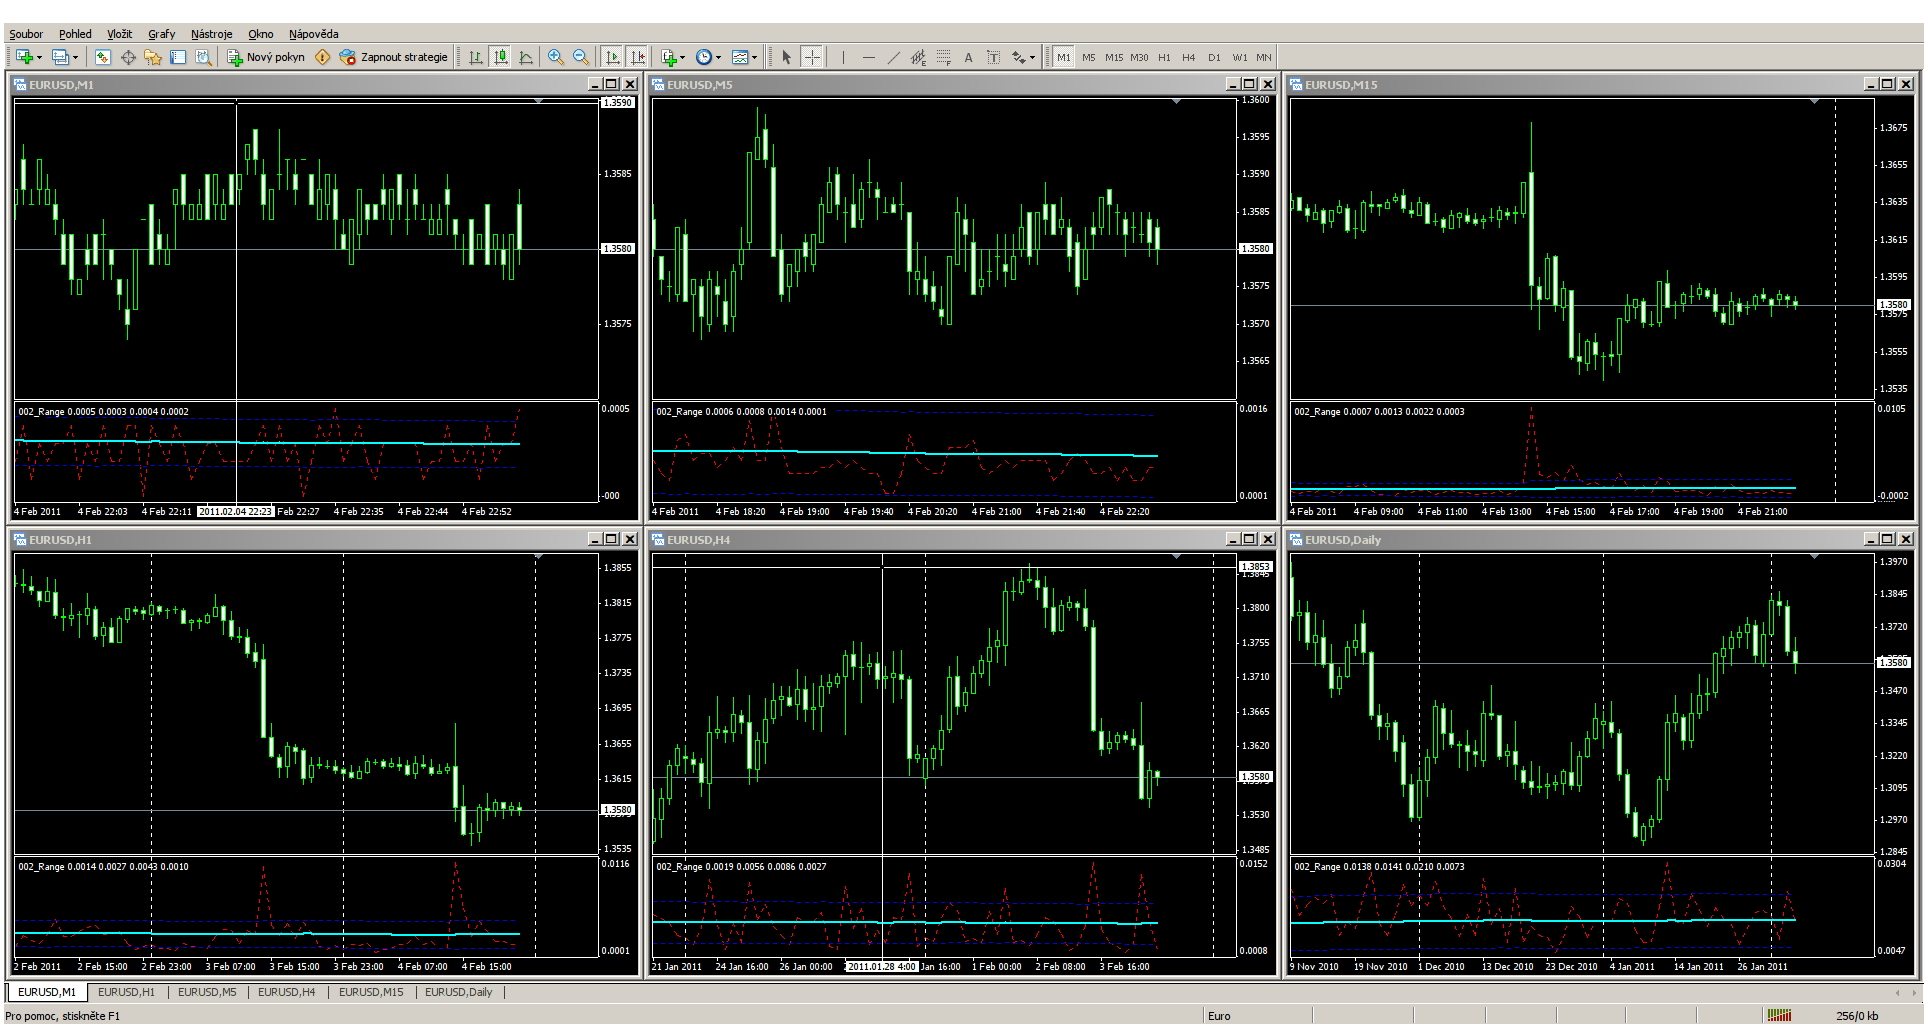Switch to the EURUSD,M5 bottom tab

(207, 992)
